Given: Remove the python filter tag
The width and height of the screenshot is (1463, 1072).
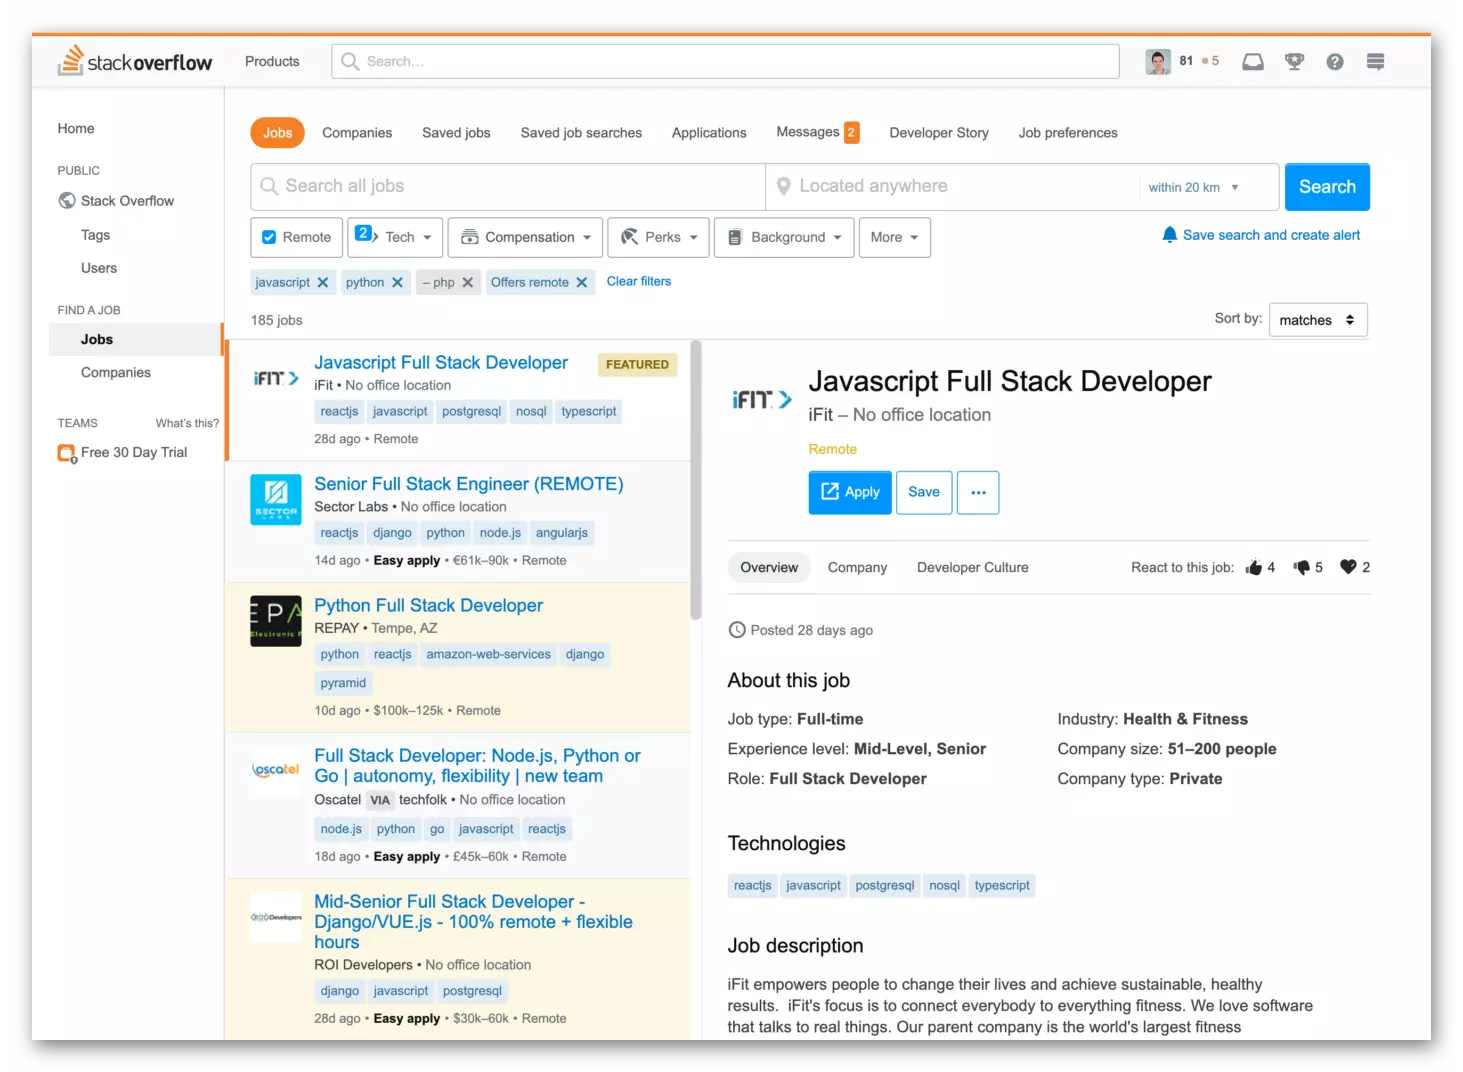Looking at the screenshot, I should [x=397, y=283].
